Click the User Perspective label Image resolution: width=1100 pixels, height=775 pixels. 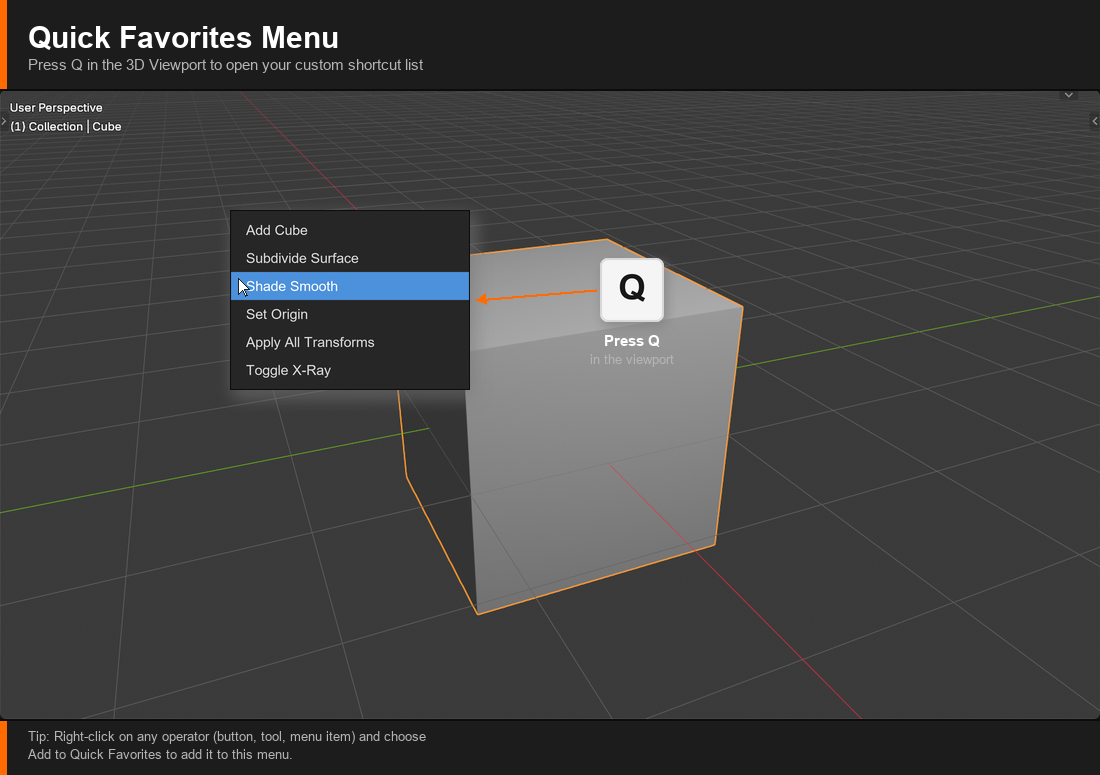[56, 107]
